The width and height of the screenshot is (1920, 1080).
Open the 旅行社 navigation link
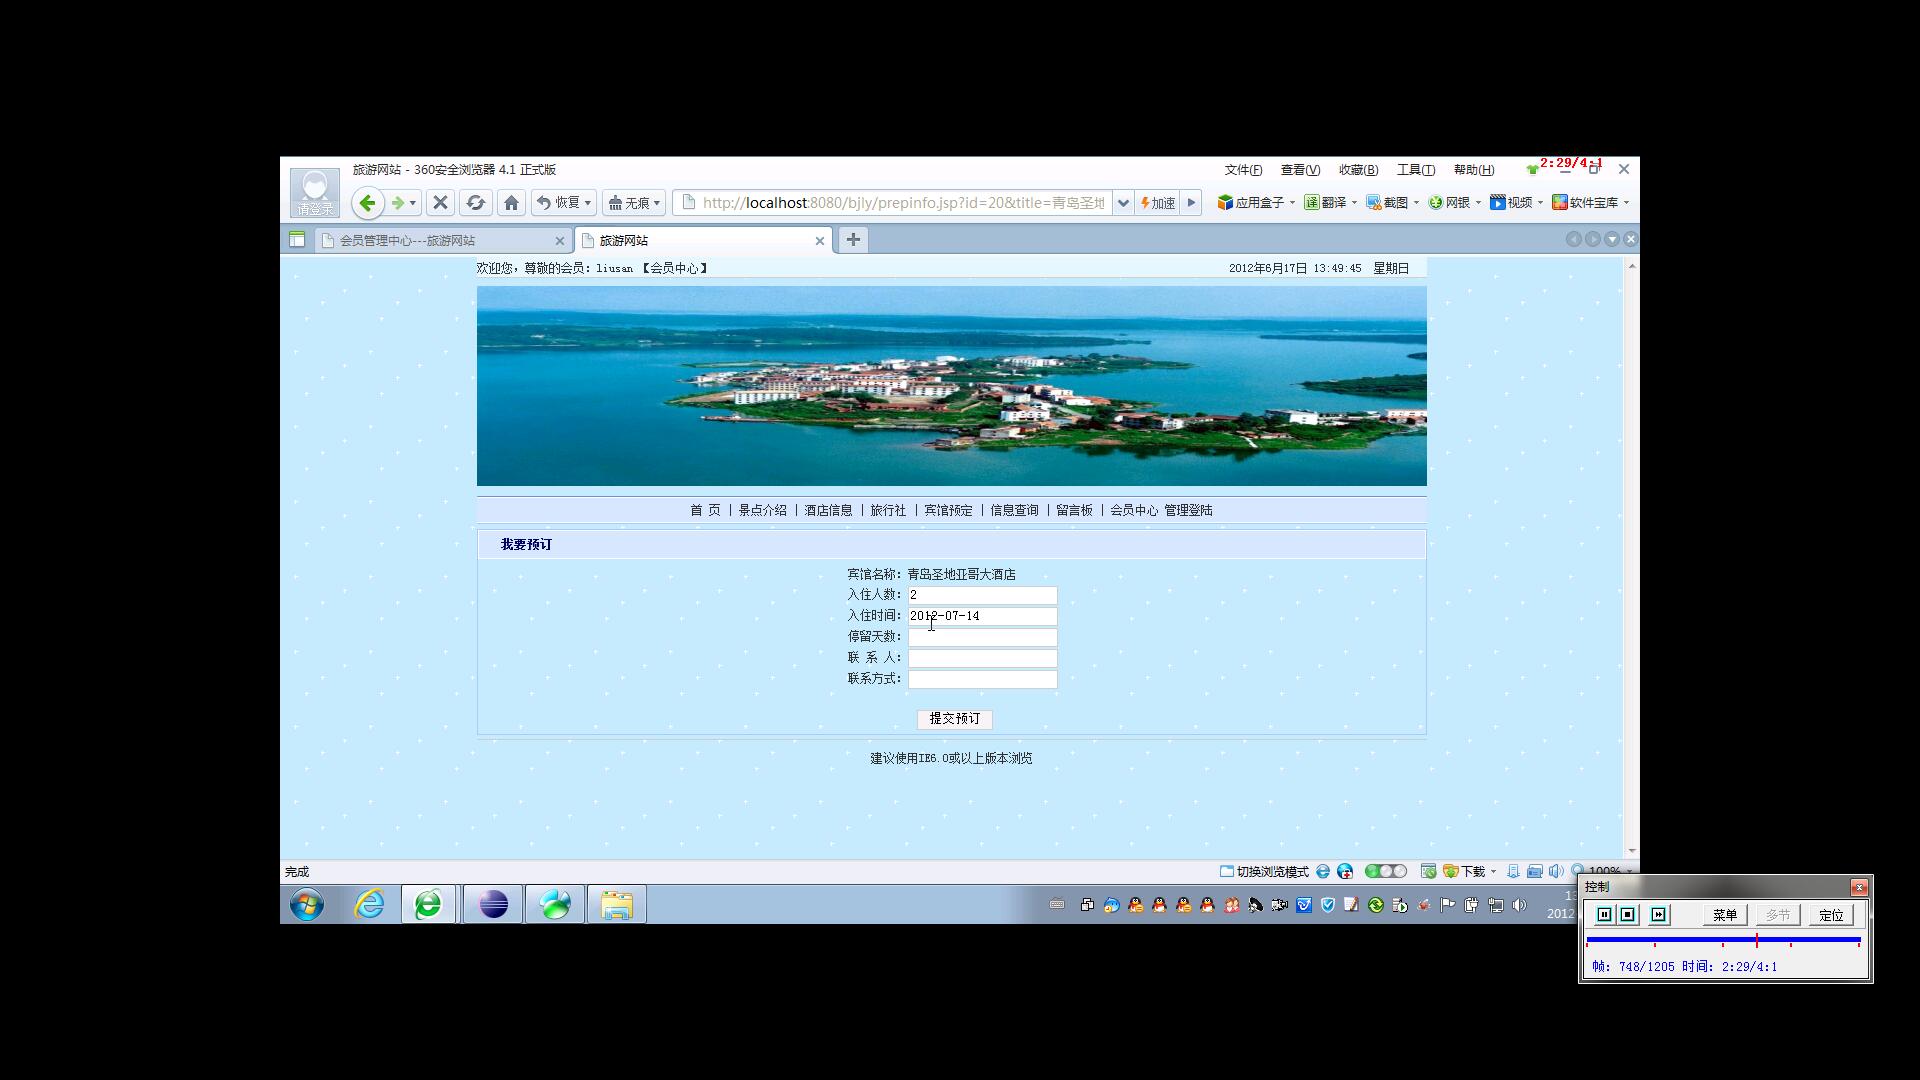point(888,511)
